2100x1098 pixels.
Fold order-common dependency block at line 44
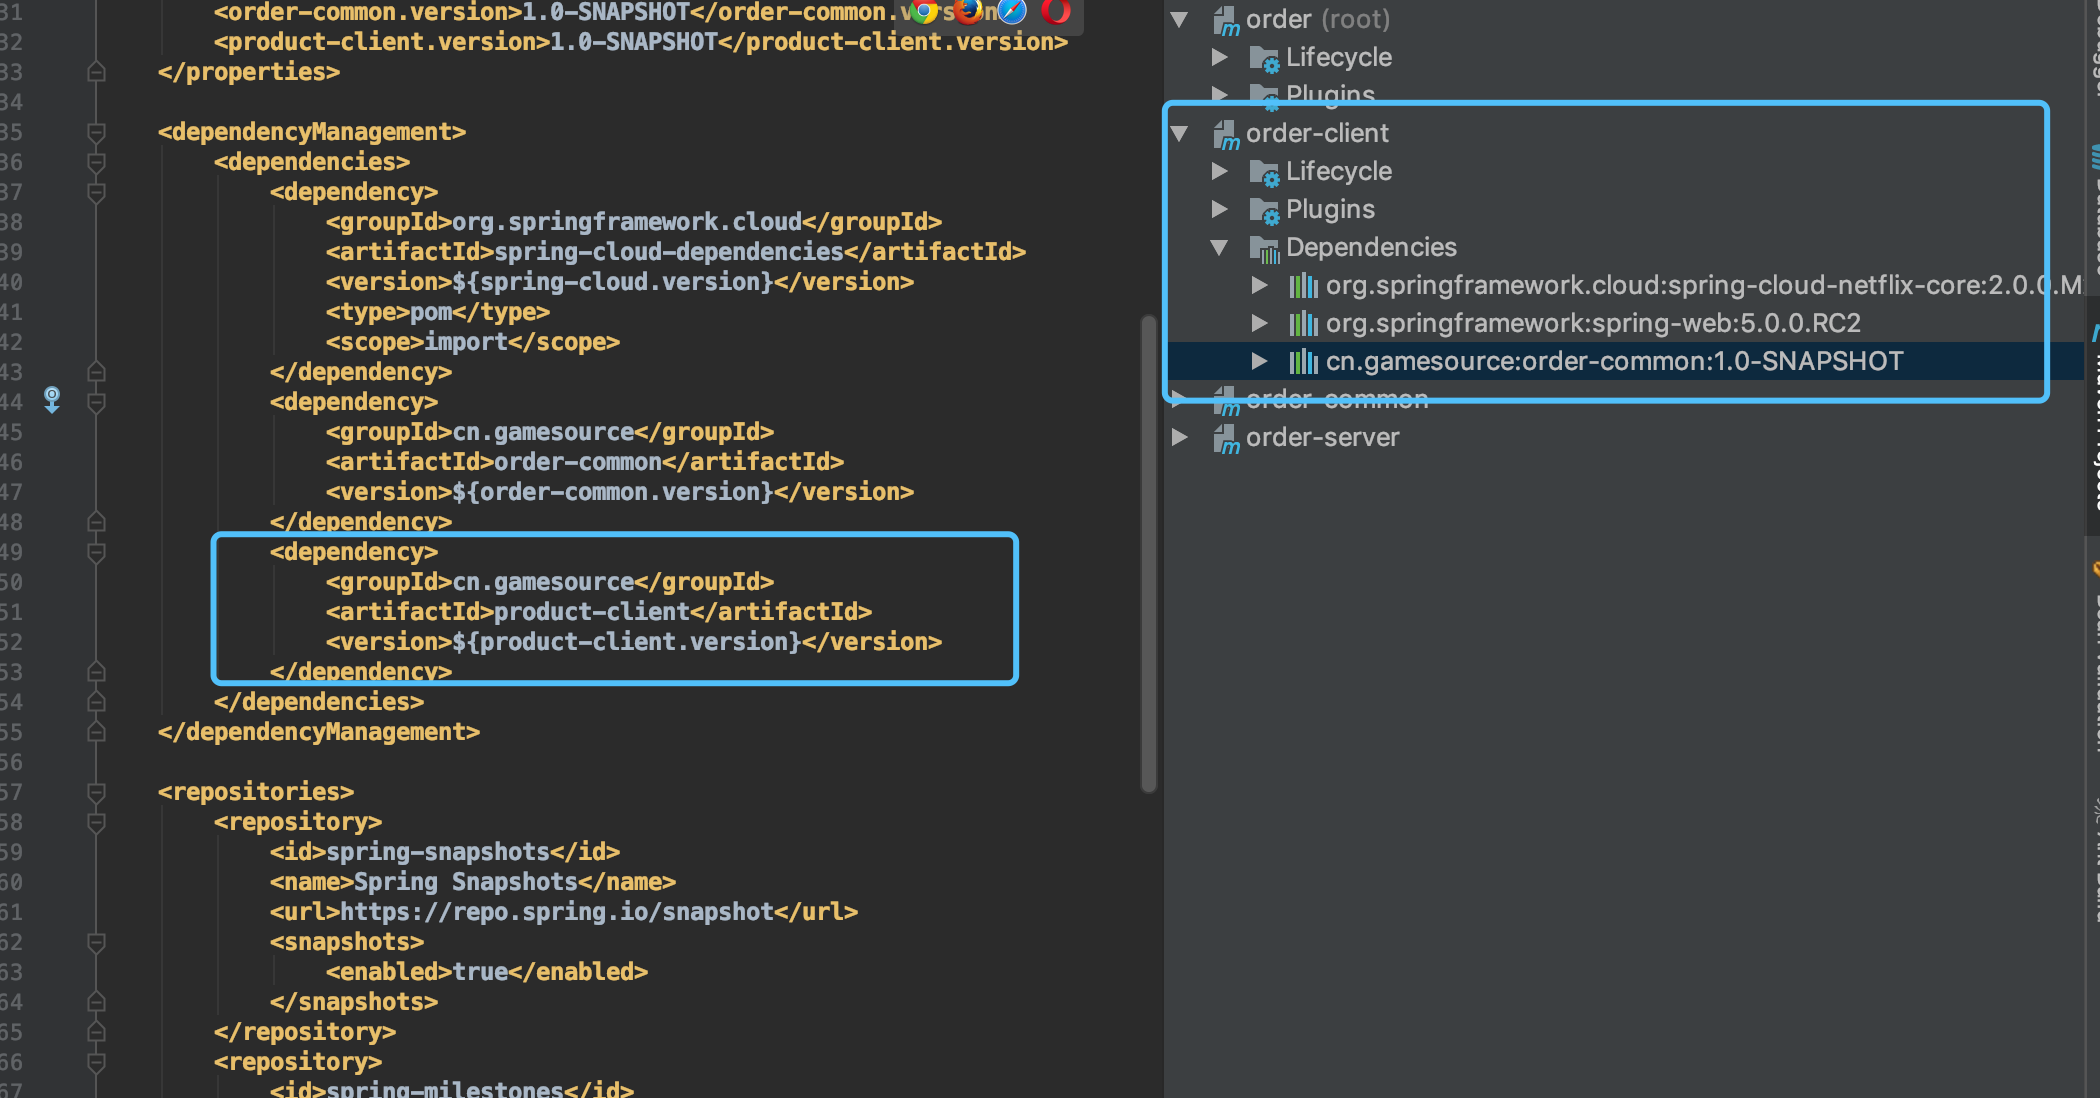pos(96,402)
